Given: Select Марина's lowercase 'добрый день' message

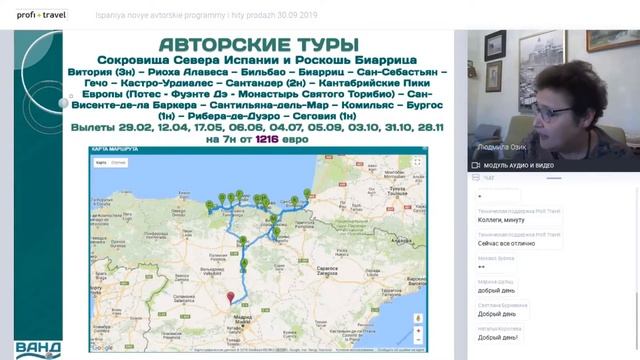Looking at the screenshot, I should point(496,291).
